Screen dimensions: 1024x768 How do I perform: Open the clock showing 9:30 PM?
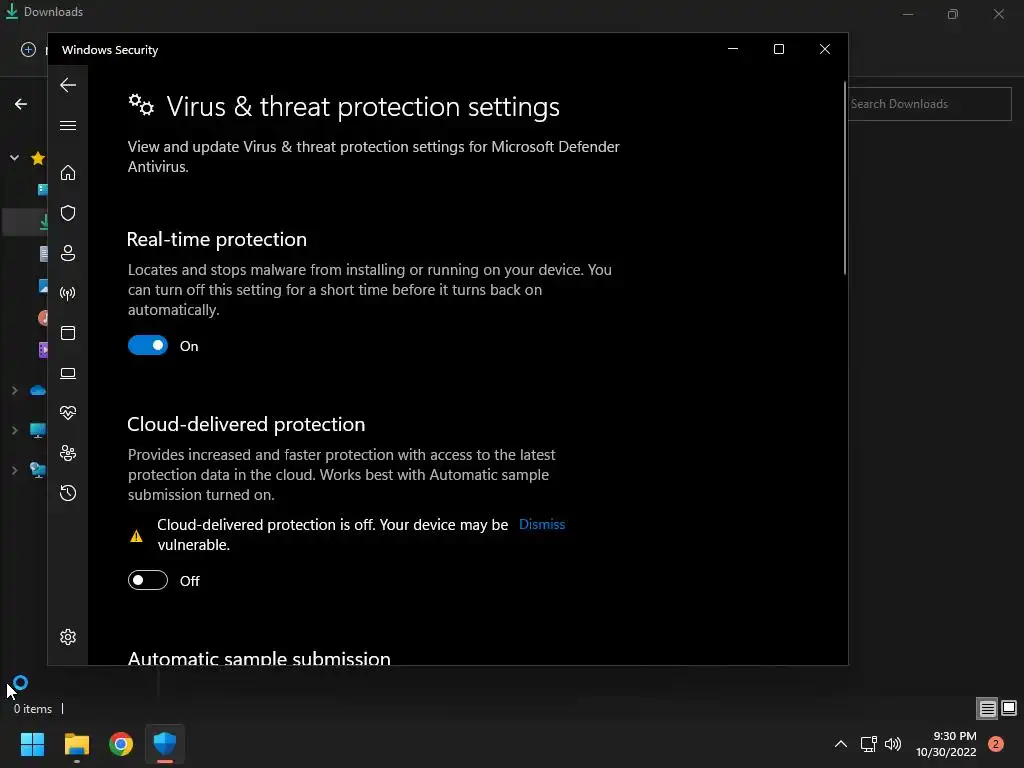coord(946,744)
